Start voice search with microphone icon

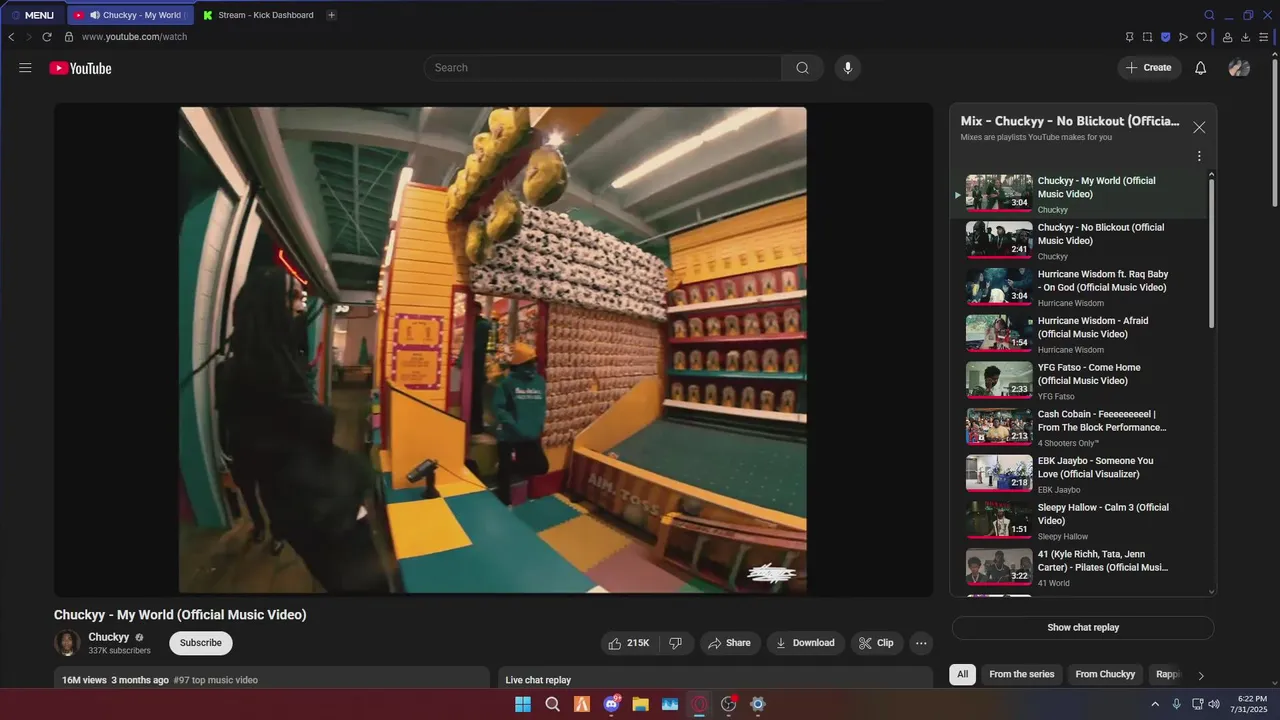[848, 68]
